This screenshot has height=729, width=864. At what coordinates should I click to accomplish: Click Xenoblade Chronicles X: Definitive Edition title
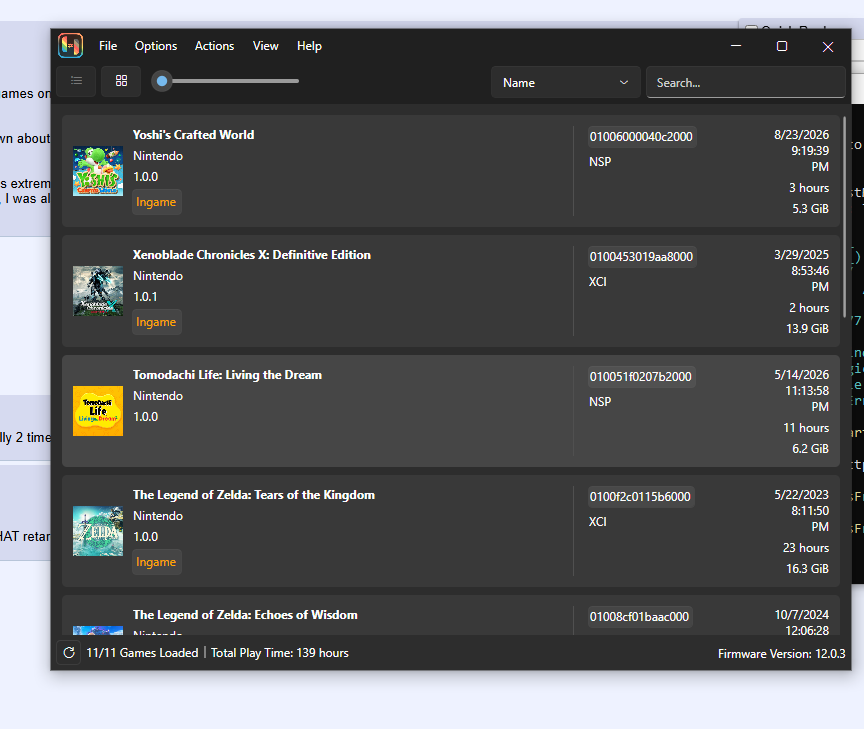(x=252, y=255)
